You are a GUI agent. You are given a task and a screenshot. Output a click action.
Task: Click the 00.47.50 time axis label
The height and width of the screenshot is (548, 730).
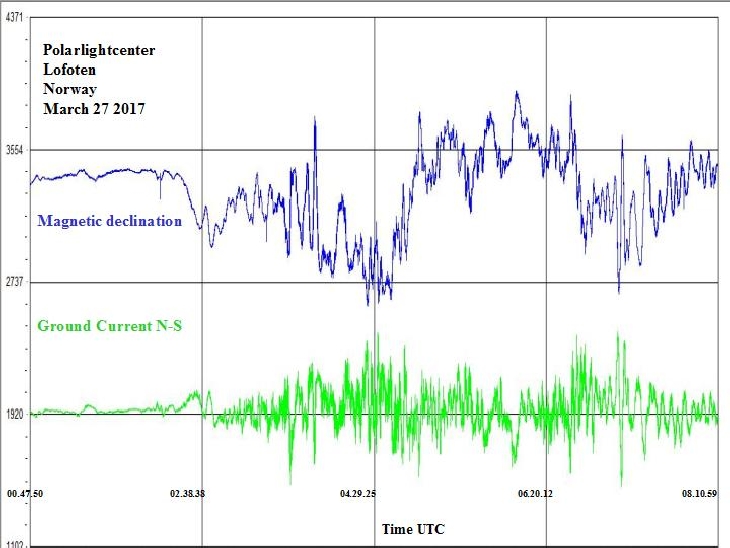pos(25,493)
